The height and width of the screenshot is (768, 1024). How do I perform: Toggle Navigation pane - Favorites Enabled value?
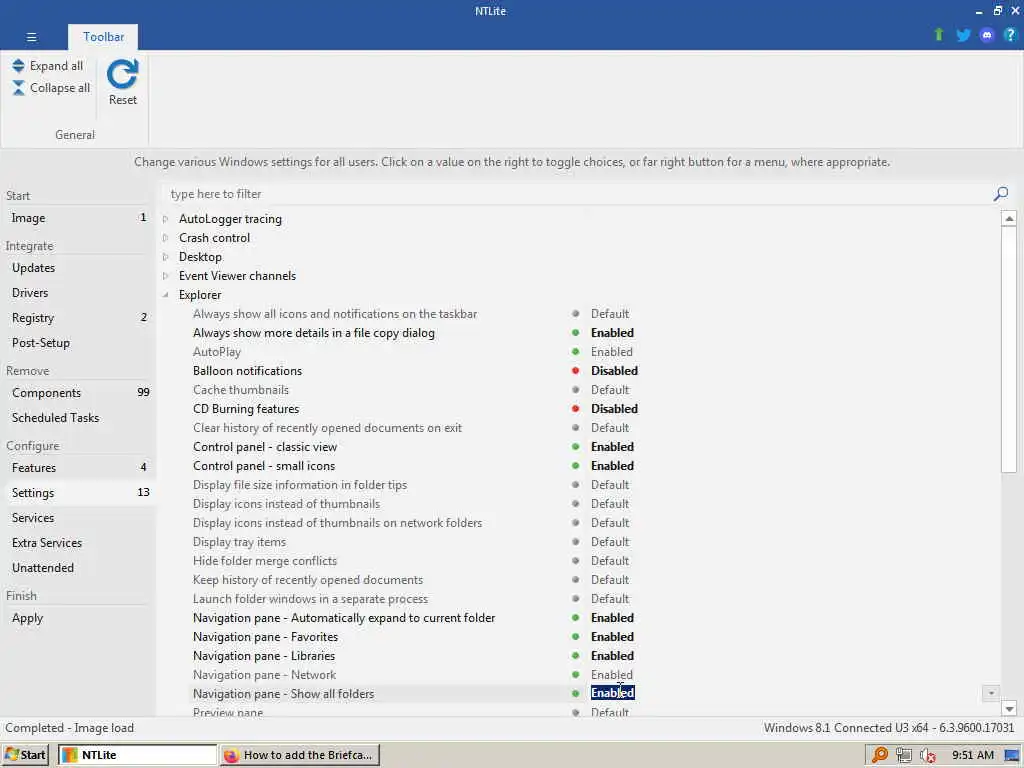[x=612, y=637]
